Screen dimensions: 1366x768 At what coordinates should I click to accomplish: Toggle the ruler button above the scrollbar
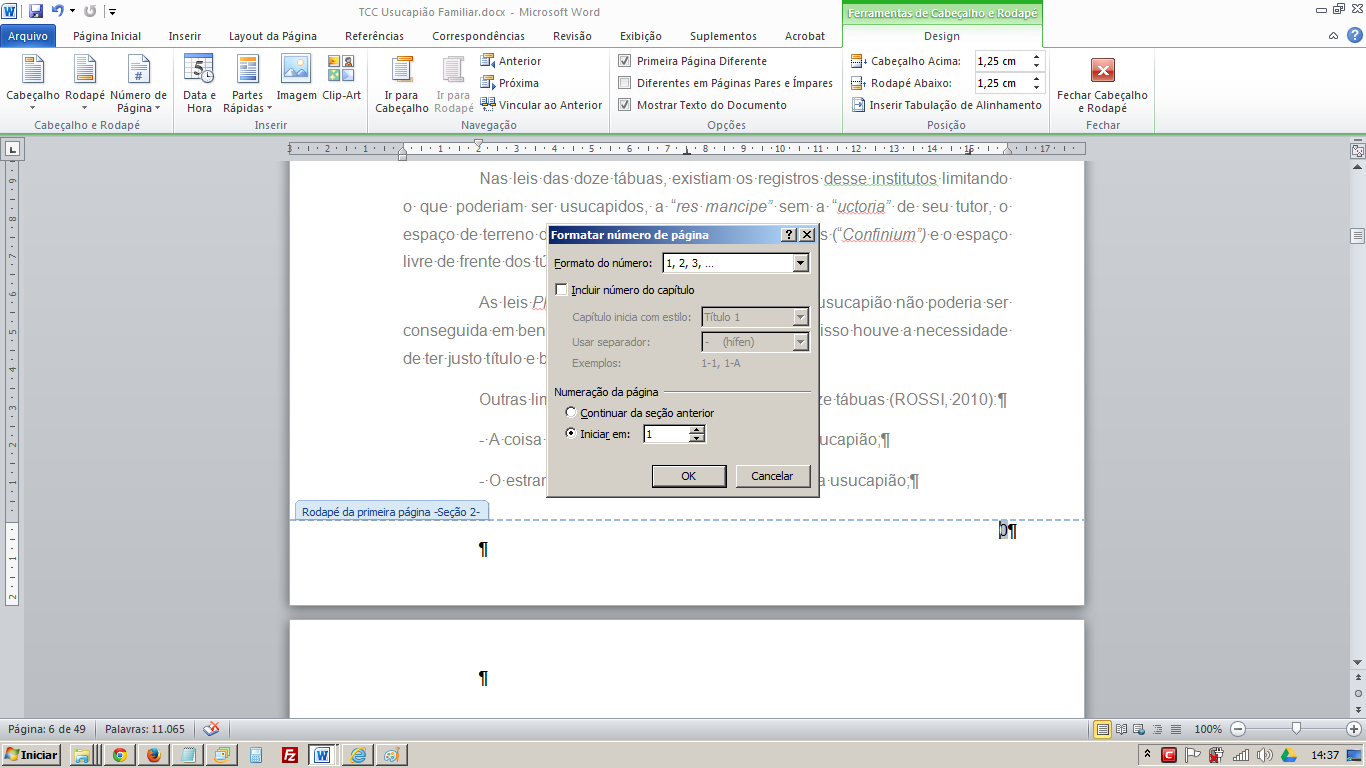(x=1358, y=151)
